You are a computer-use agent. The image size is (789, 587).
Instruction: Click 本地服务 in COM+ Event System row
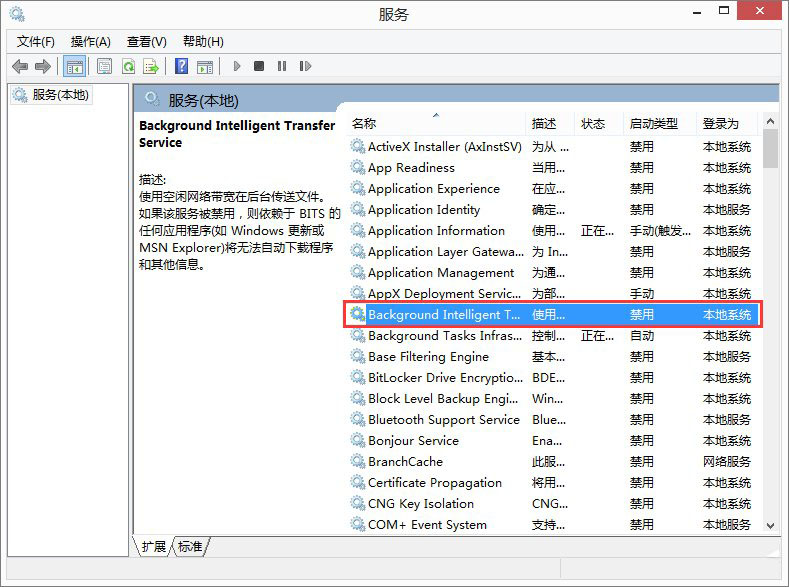click(727, 525)
